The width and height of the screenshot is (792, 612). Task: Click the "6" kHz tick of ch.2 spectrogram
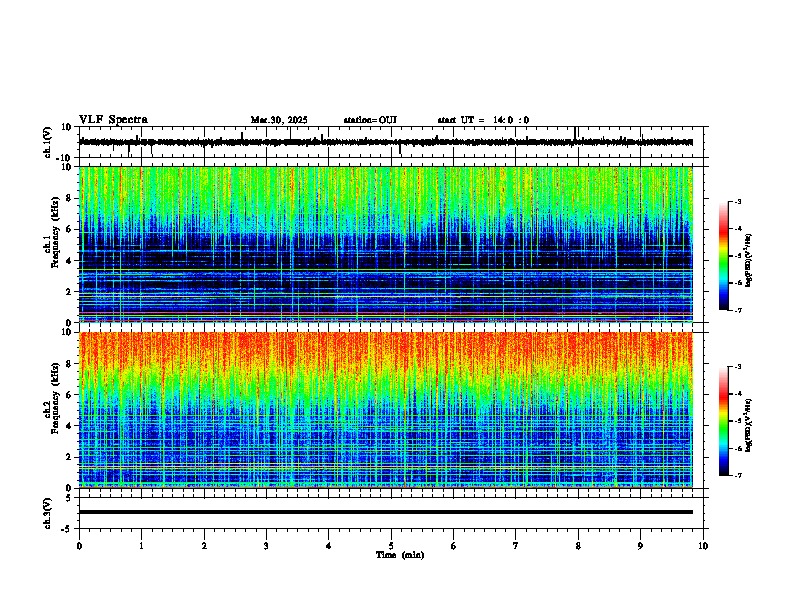click(x=70, y=395)
